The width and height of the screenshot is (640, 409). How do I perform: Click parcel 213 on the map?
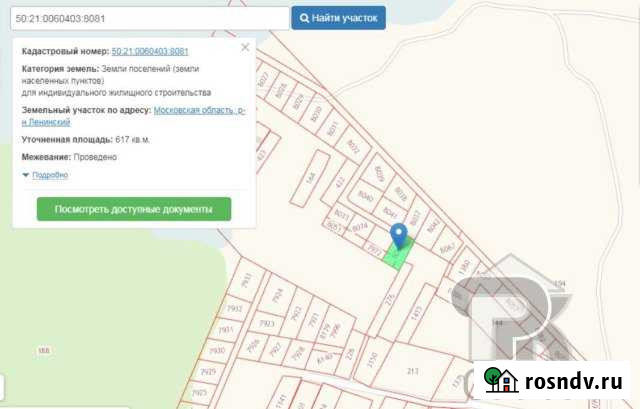(412, 370)
